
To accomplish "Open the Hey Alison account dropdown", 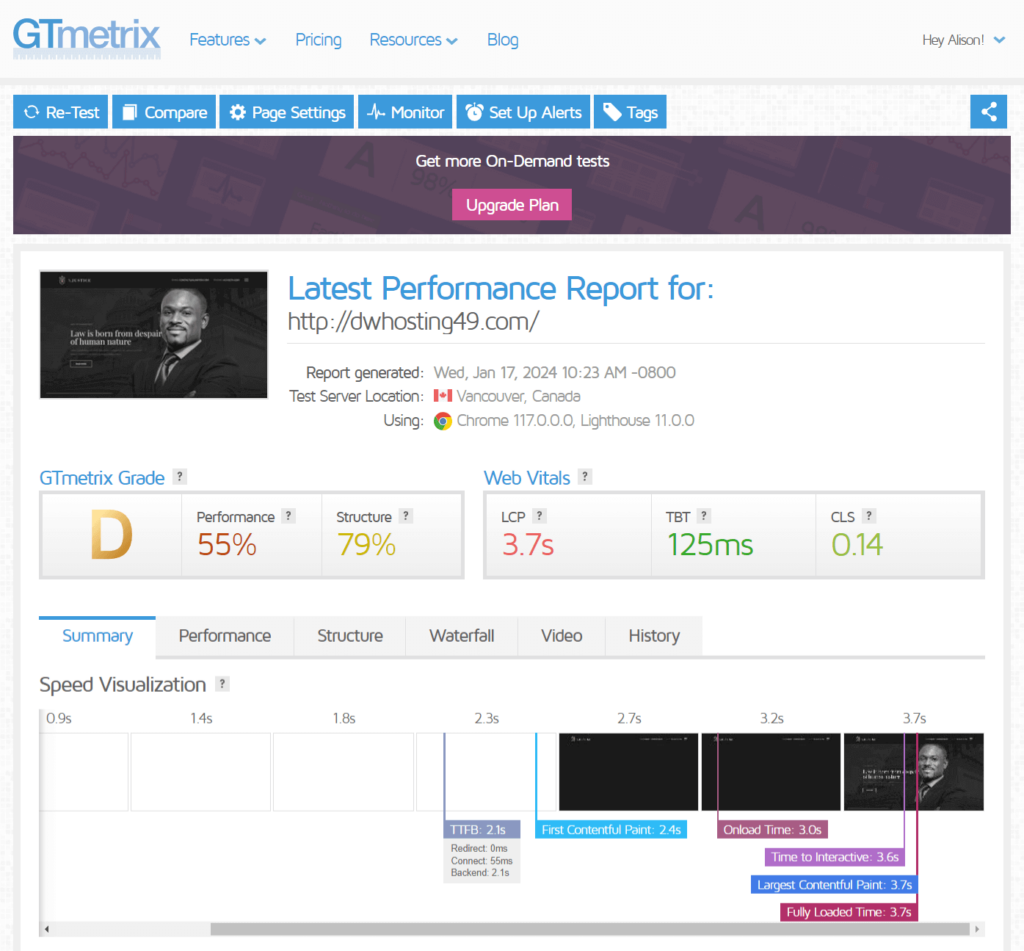I will pos(962,40).
